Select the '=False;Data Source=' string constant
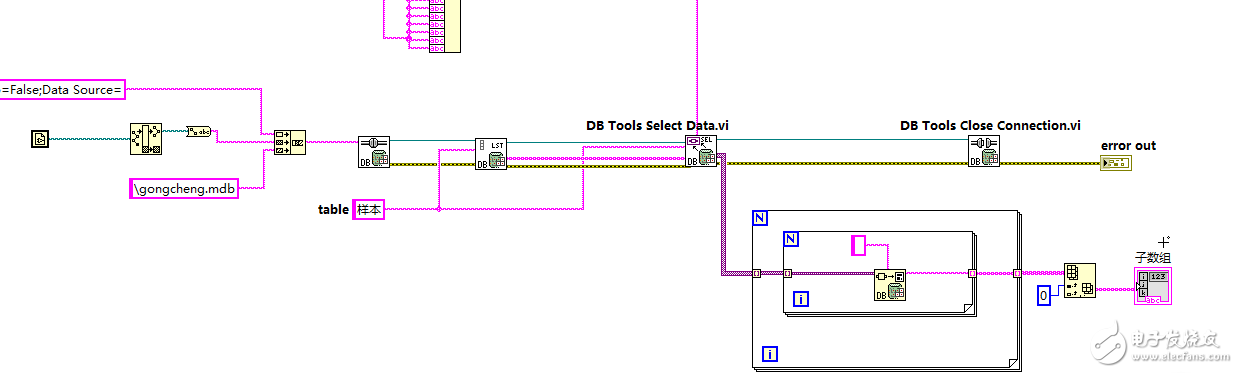Viewport: 1238px width, 373px height. pyautogui.click(x=61, y=90)
